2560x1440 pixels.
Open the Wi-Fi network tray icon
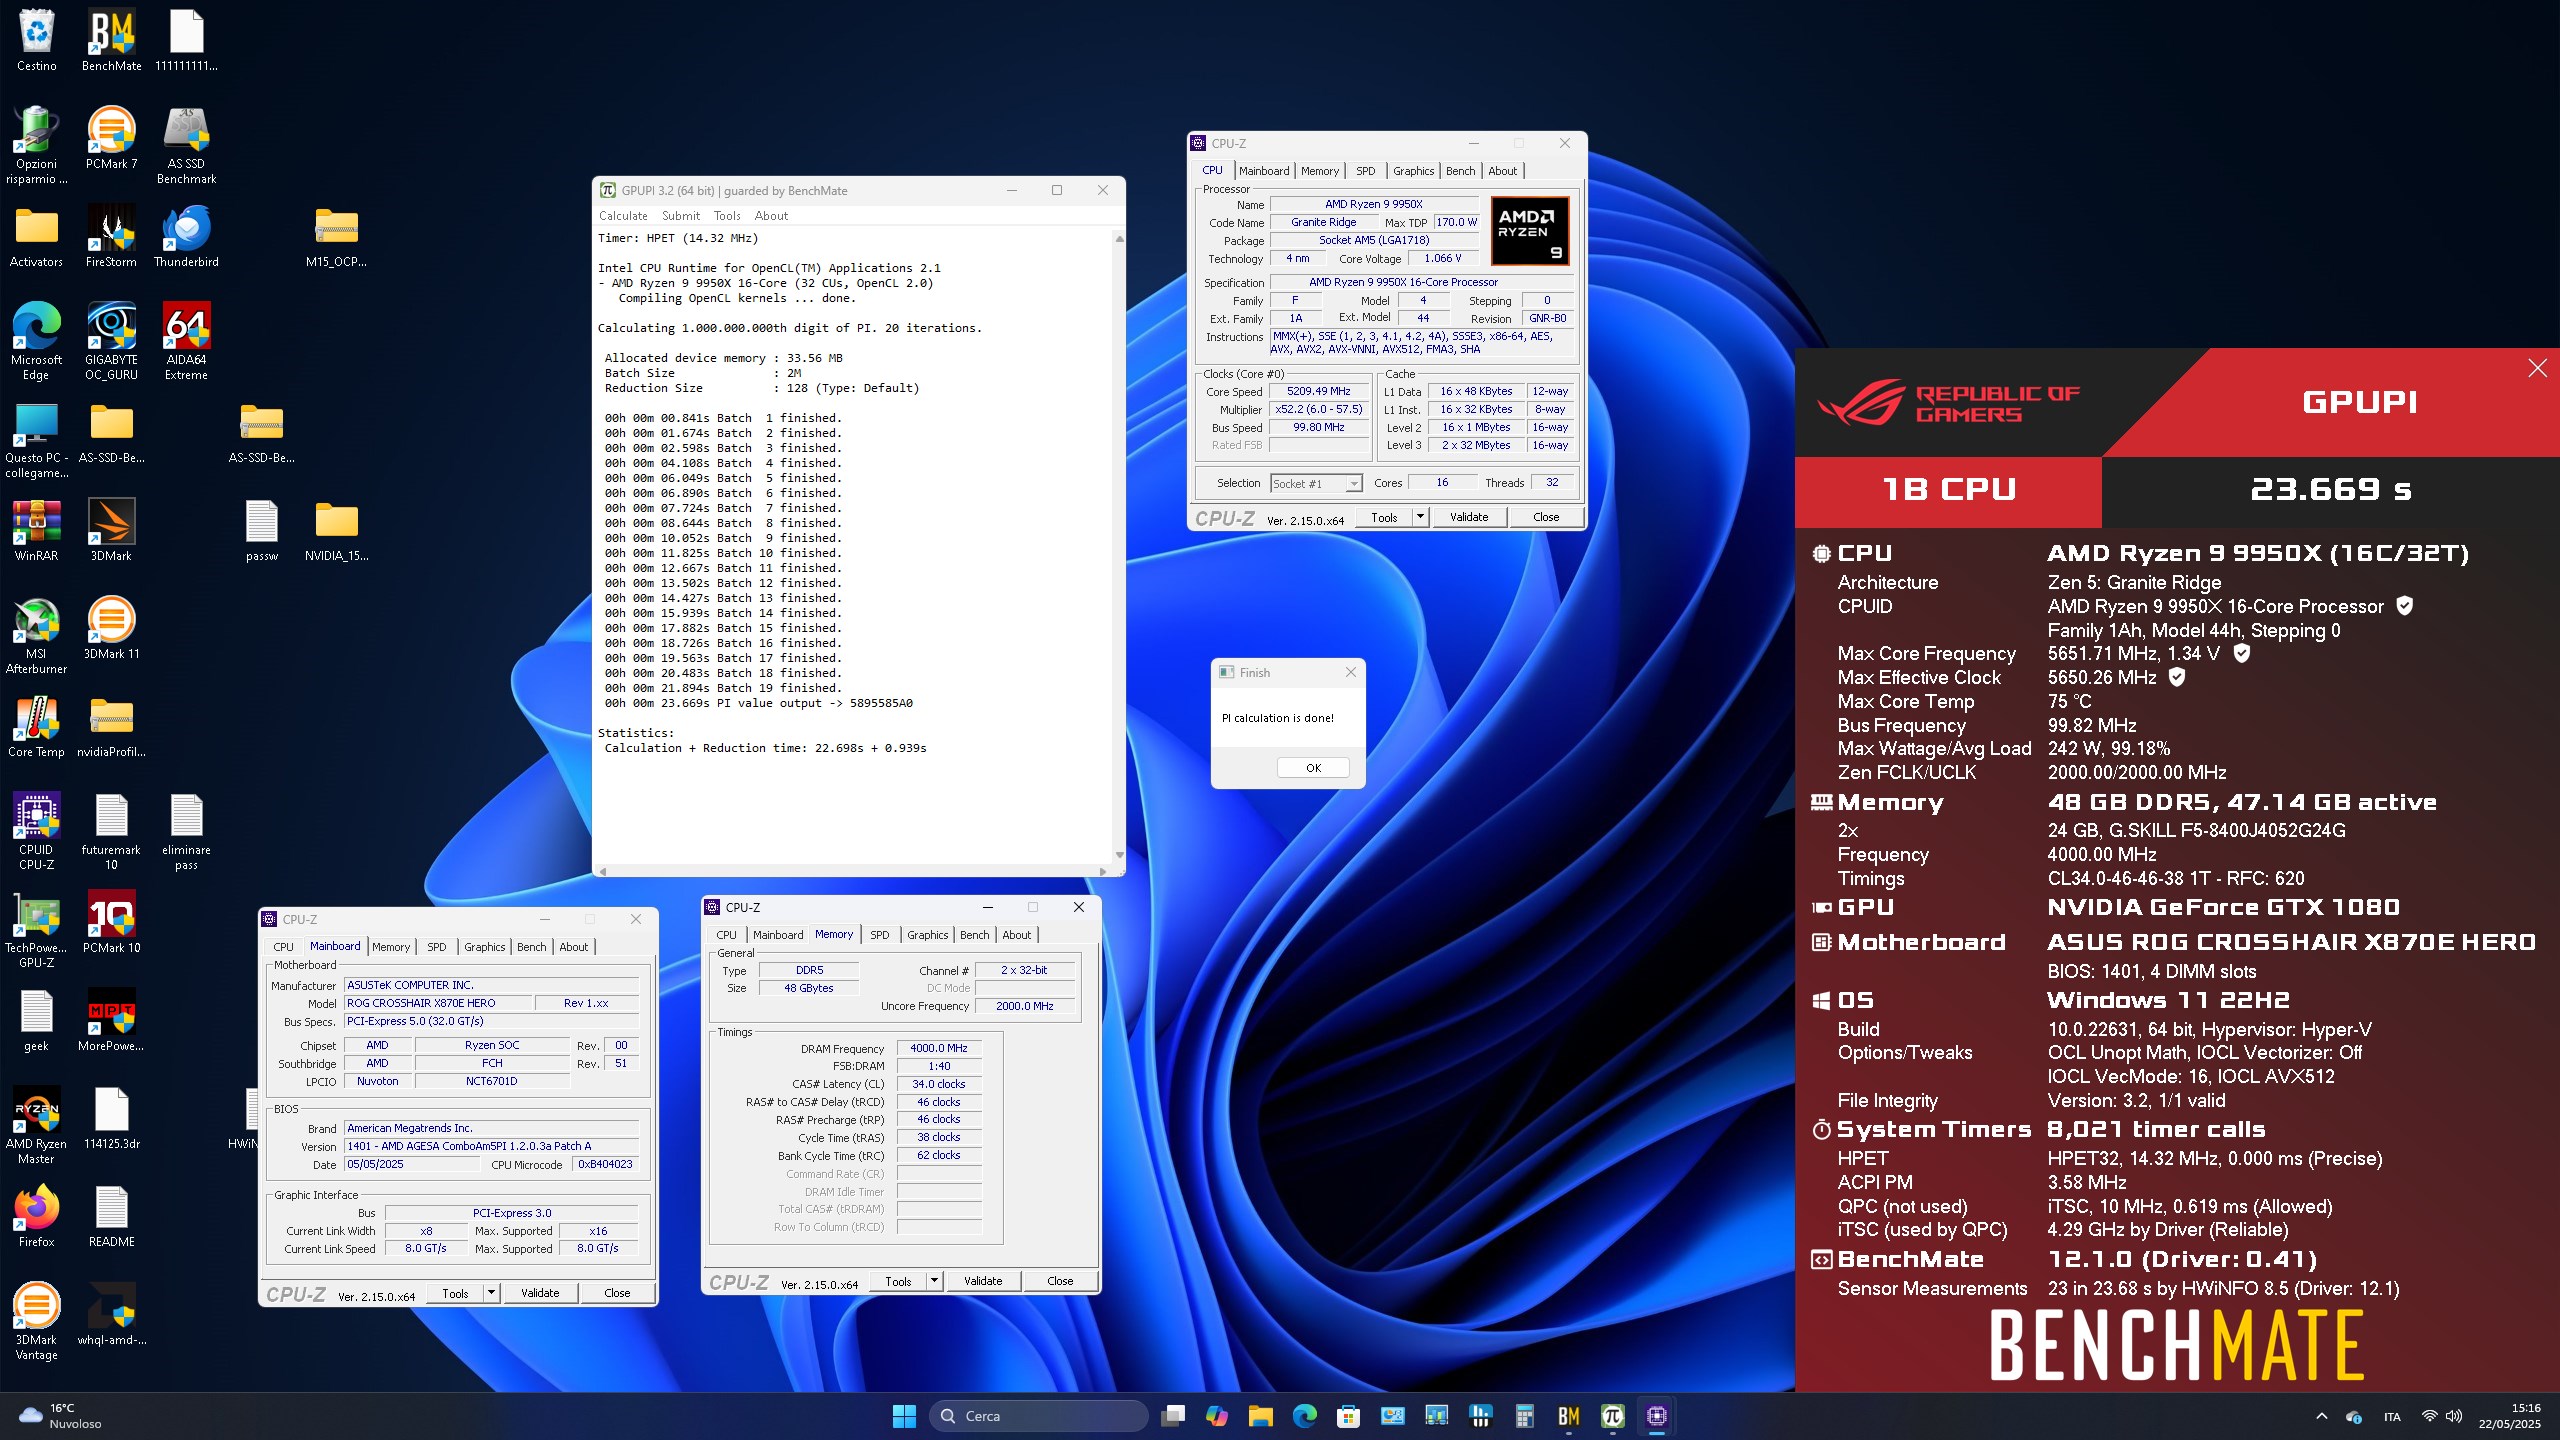pyautogui.click(x=2429, y=1416)
